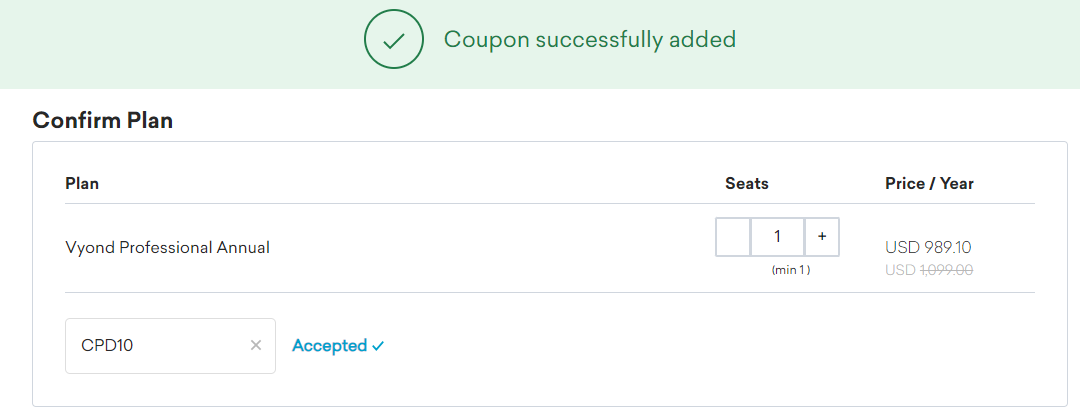Viewport: 1080px width, 416px height.
Task: Click the Coupon successfully added message
Action: [x=589, y=40]
